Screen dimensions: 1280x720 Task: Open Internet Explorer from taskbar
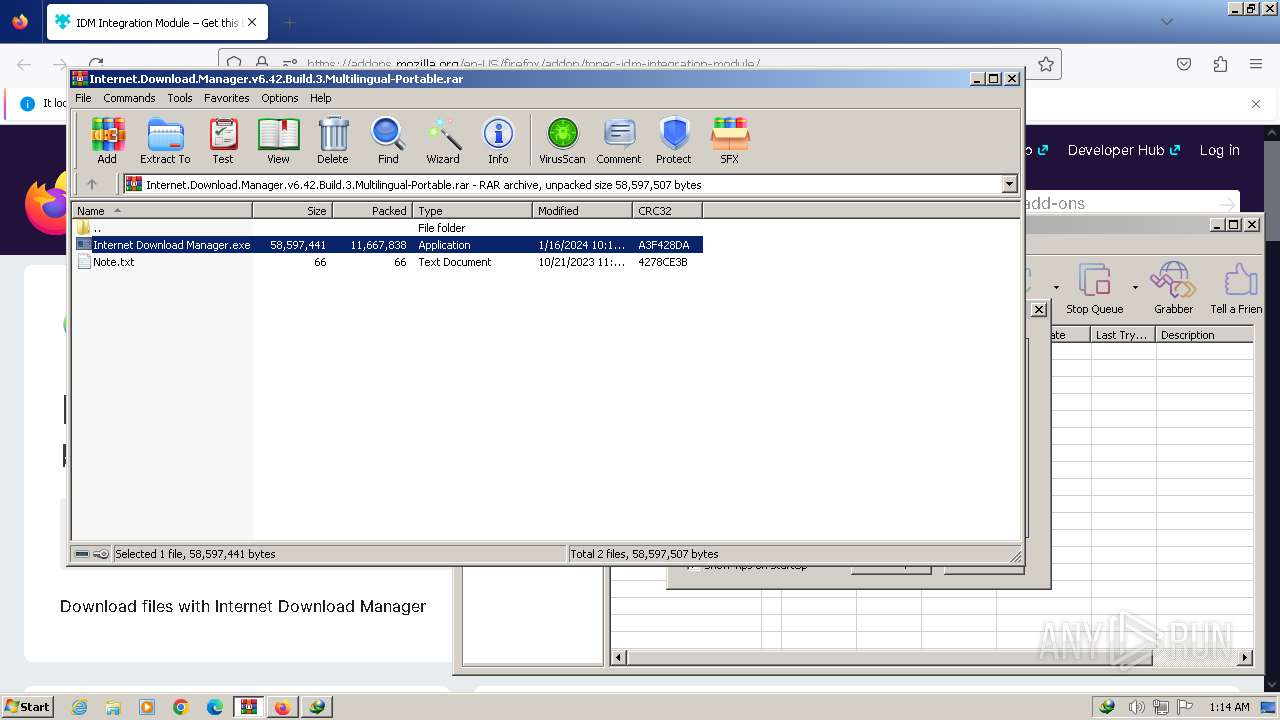click(x=80, y=707)
